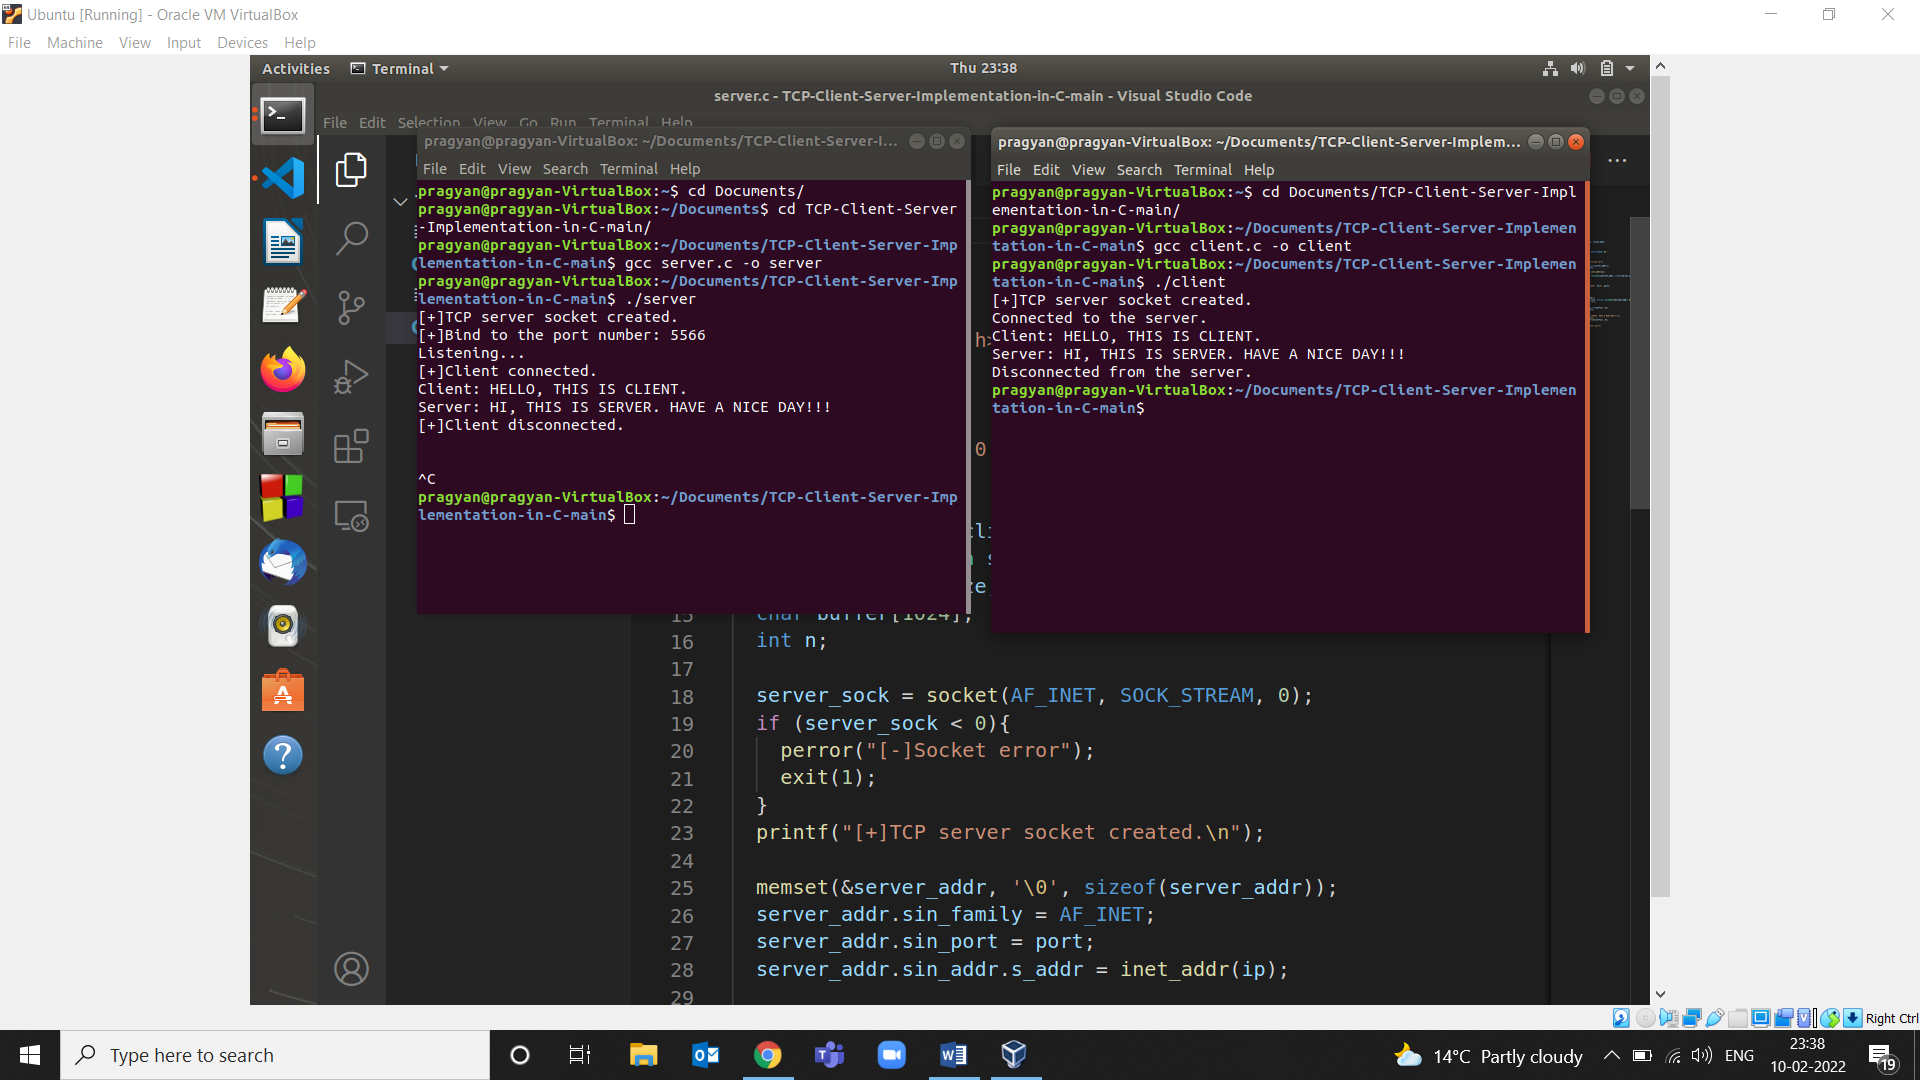This screenshot has height=1080, width=1920.
Task: Open Google Chrome from the Windows taskbar
Action: [767, 1054]
